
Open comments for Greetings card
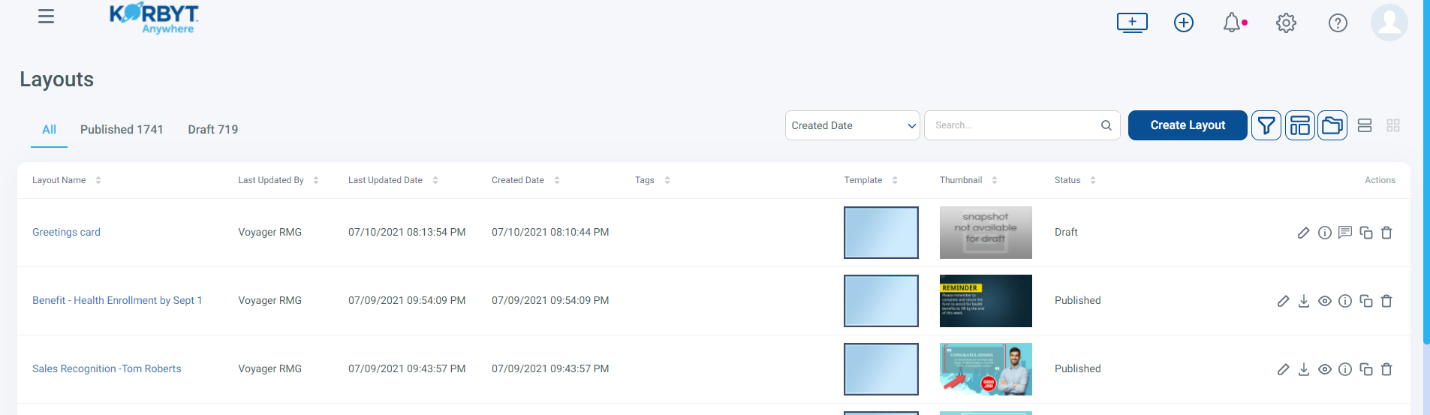(x=1345, y=232)
